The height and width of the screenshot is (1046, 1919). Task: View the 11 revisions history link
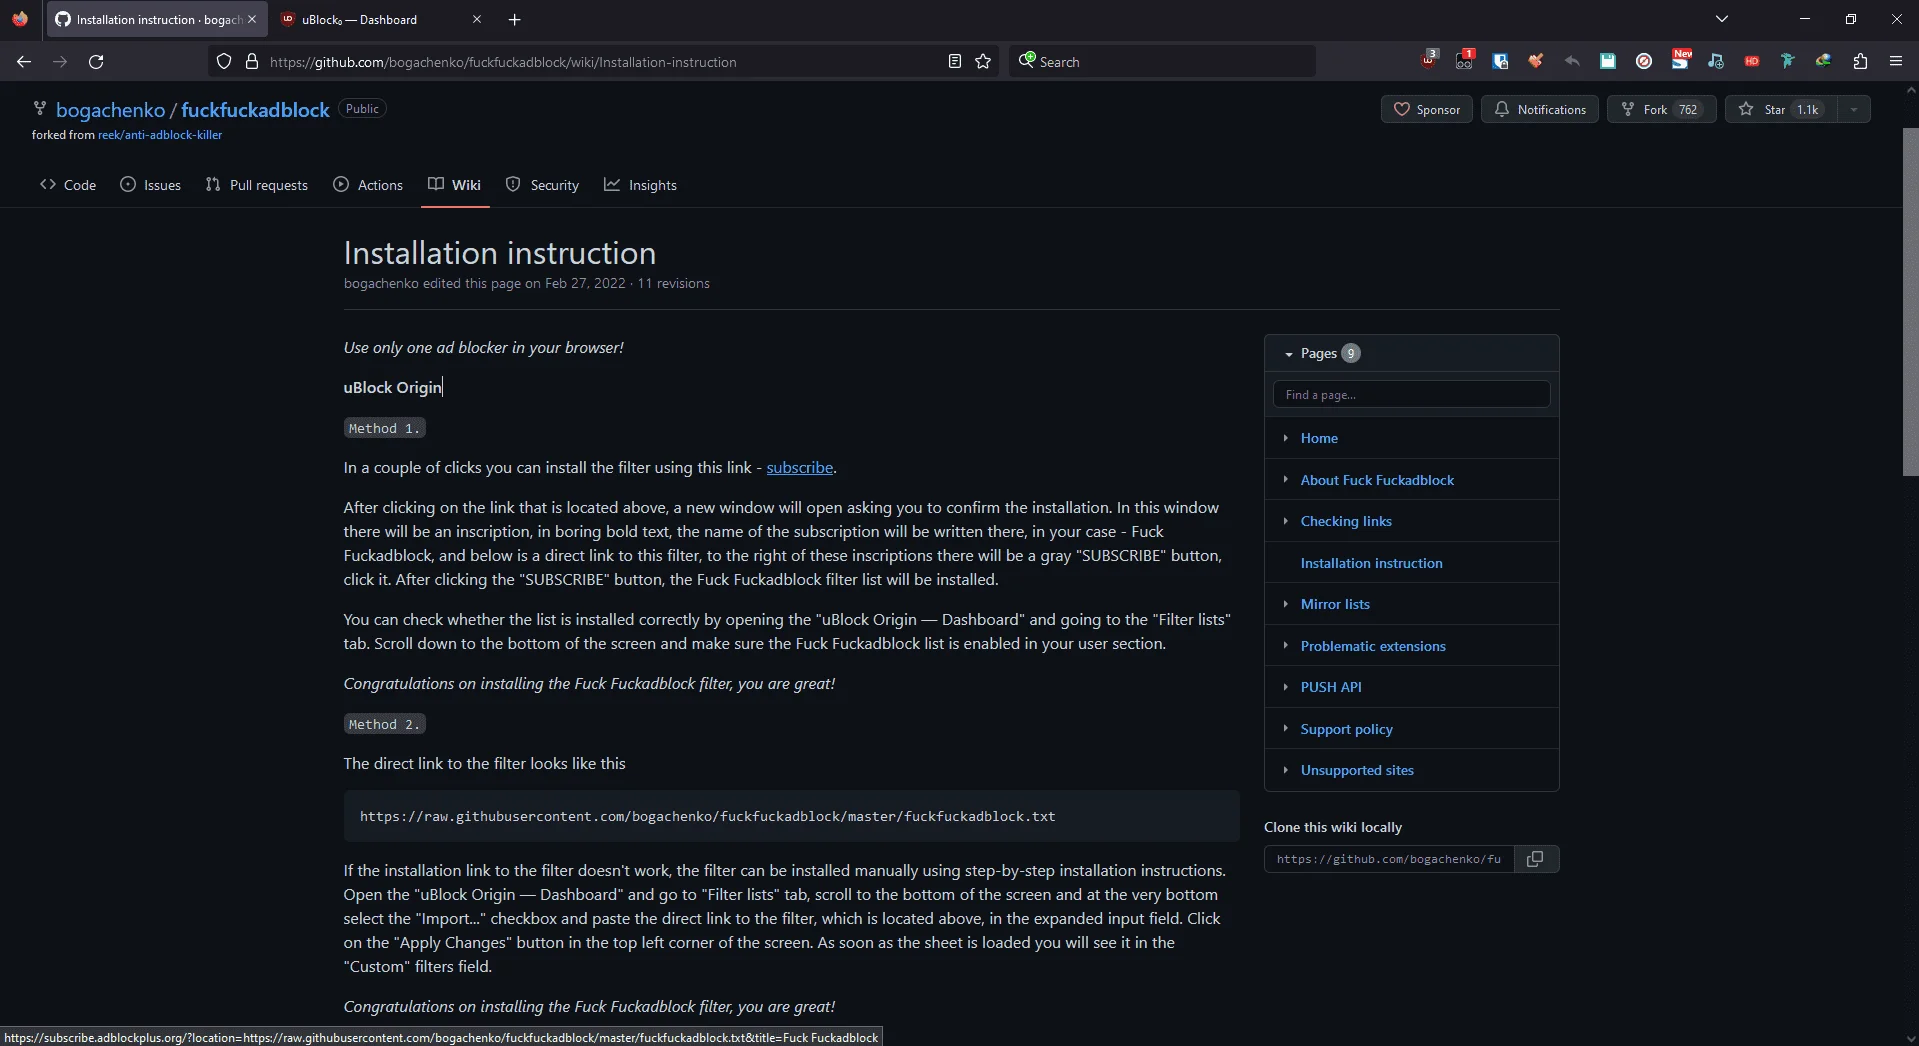coord(674,283)
